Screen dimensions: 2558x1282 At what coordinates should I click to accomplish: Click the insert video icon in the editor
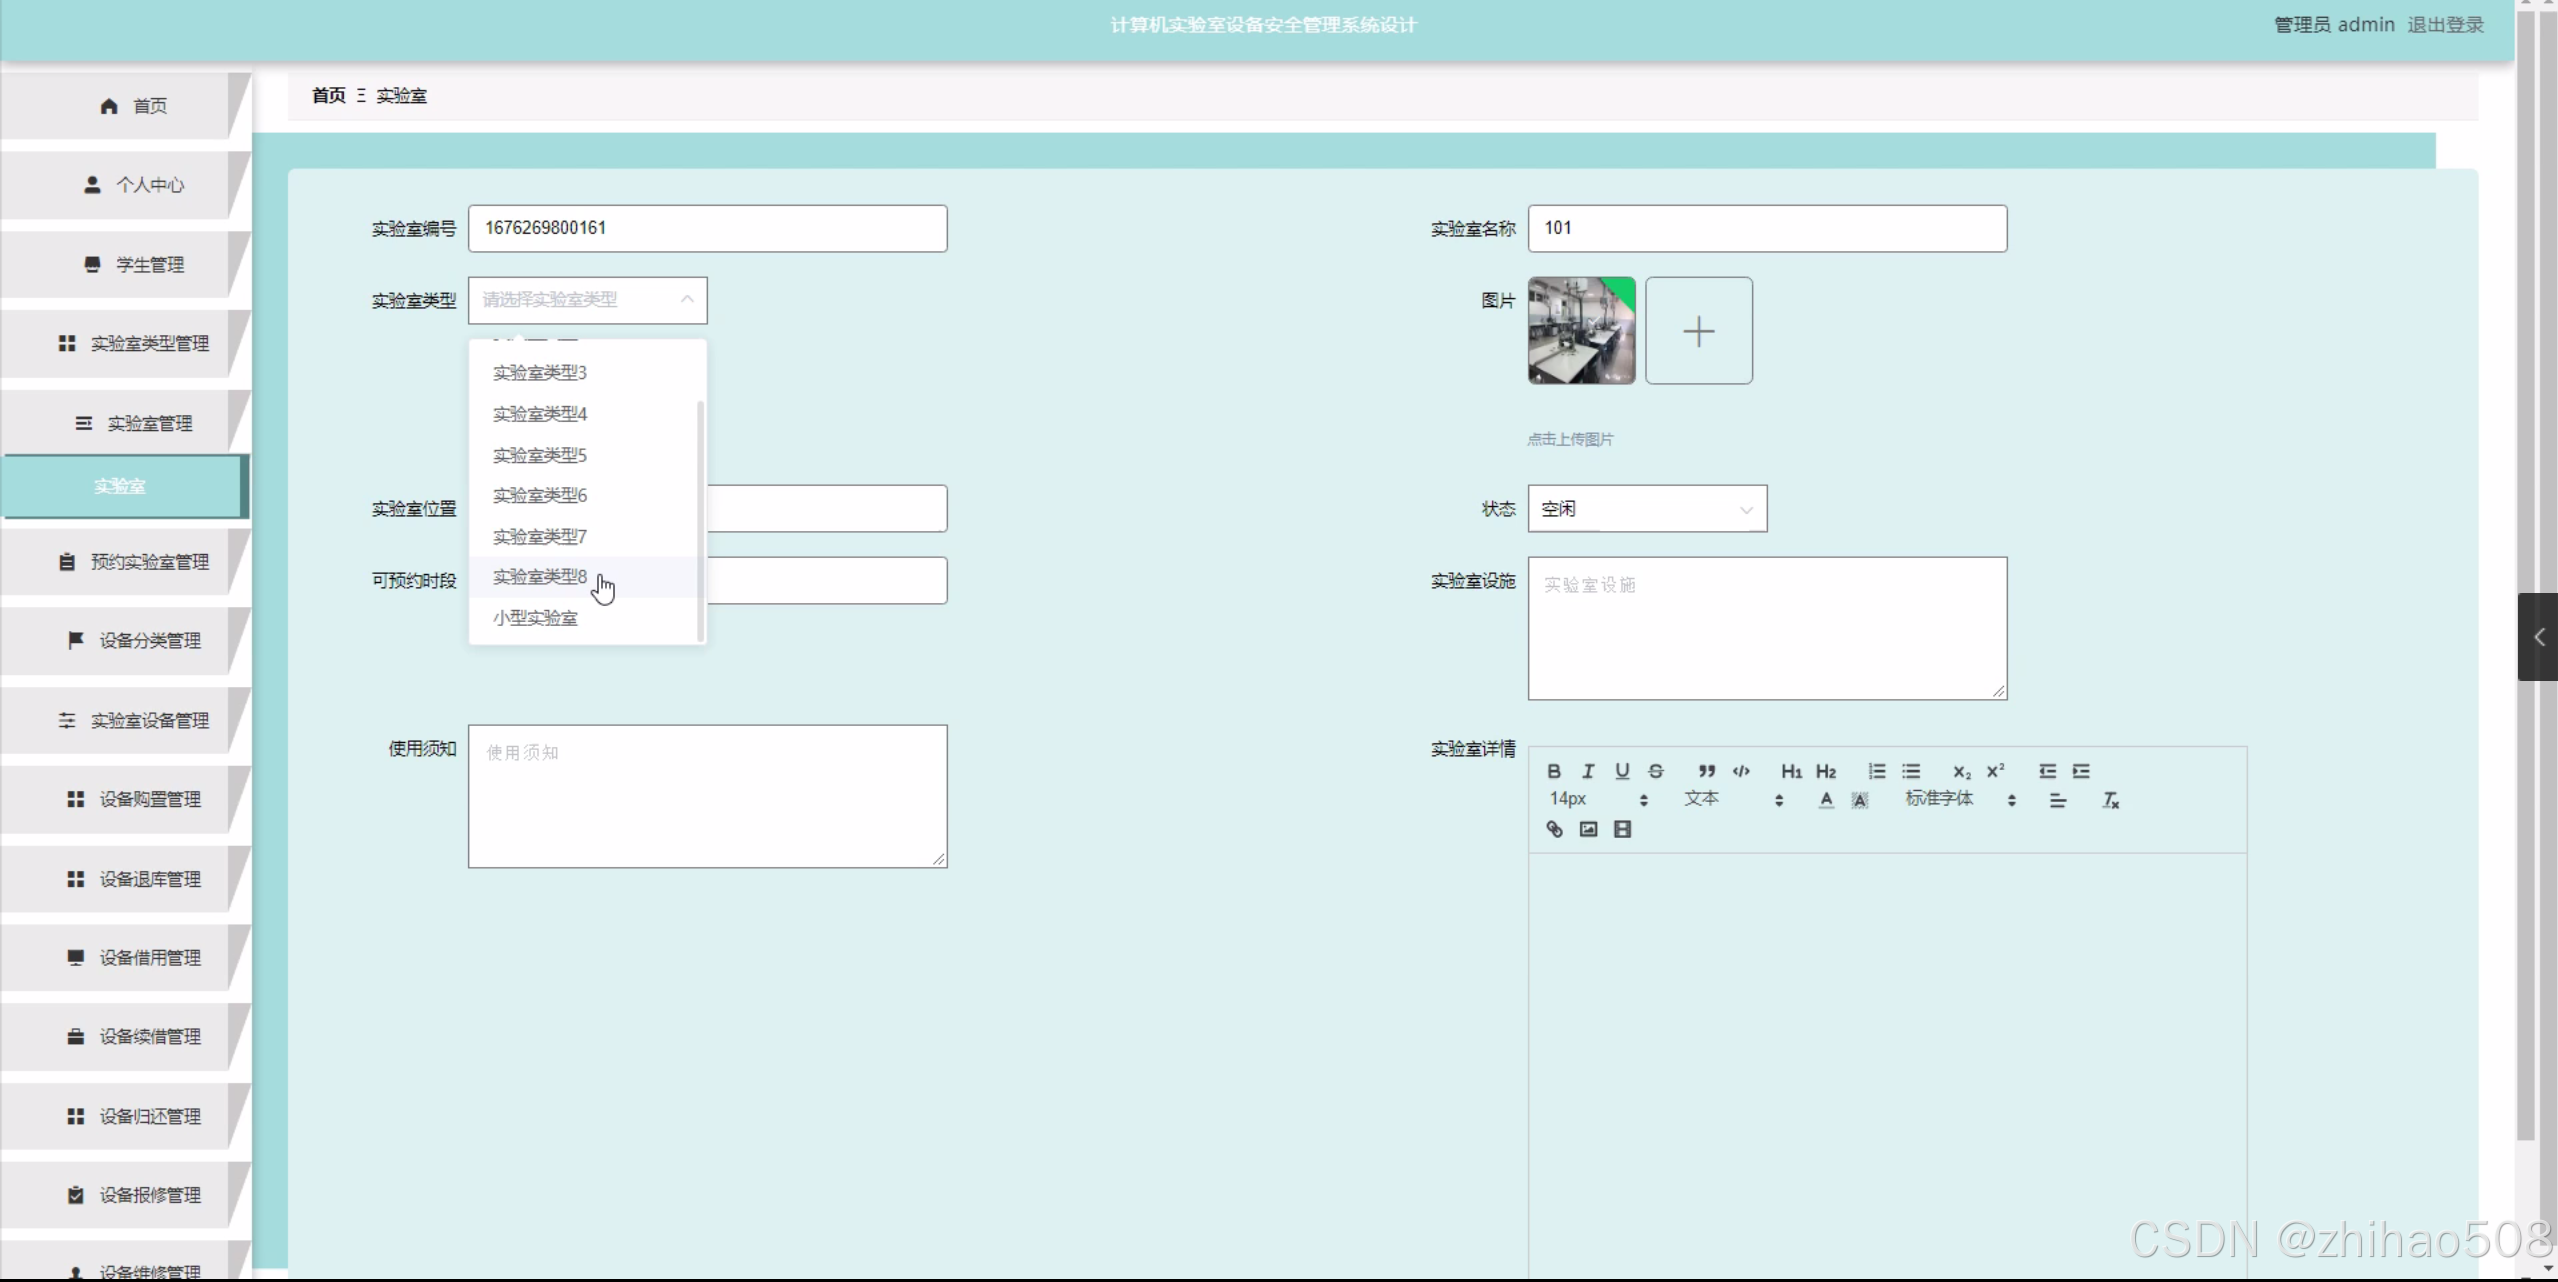point(1622,829)
